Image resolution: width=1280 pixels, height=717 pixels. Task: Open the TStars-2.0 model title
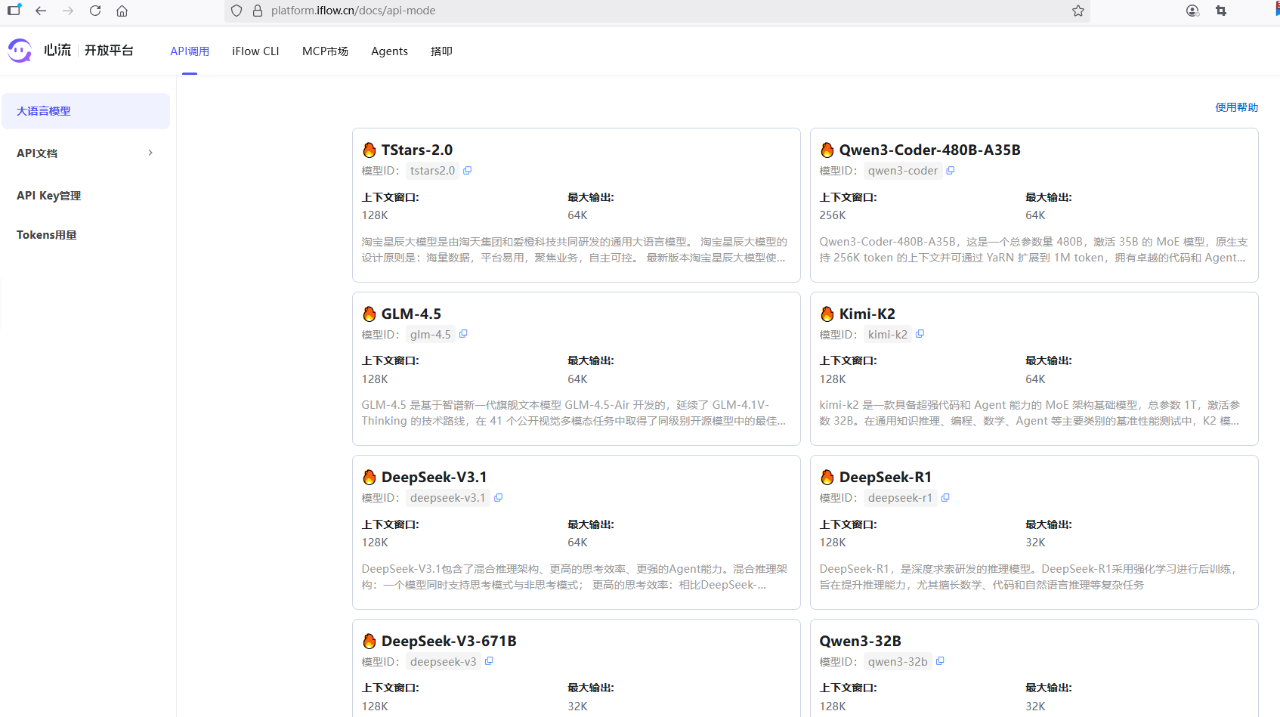(417, 150)
